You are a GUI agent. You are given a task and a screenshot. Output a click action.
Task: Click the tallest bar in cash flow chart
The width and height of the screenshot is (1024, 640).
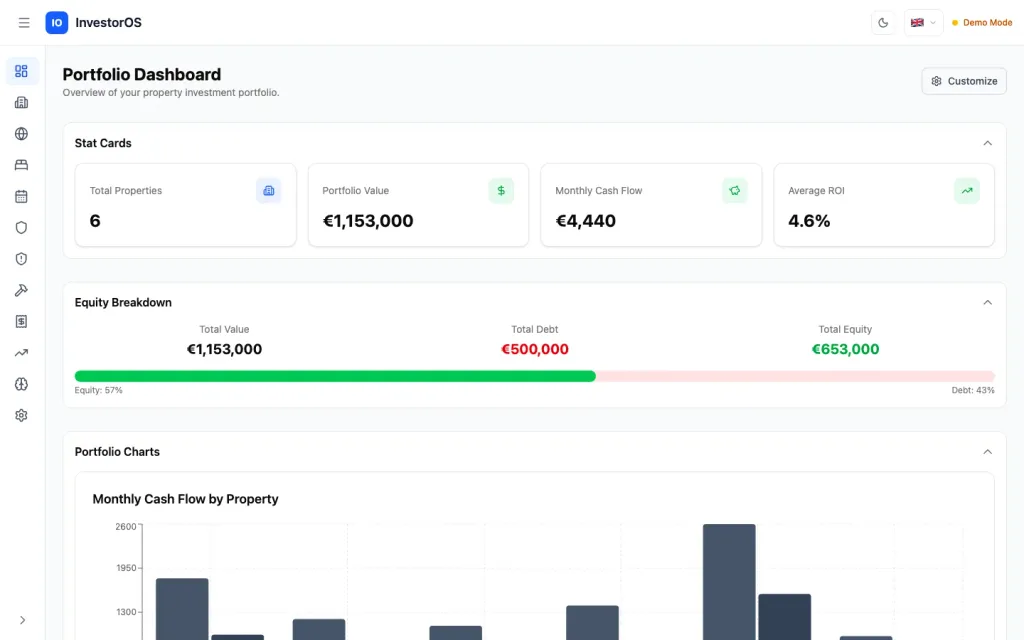729,581
